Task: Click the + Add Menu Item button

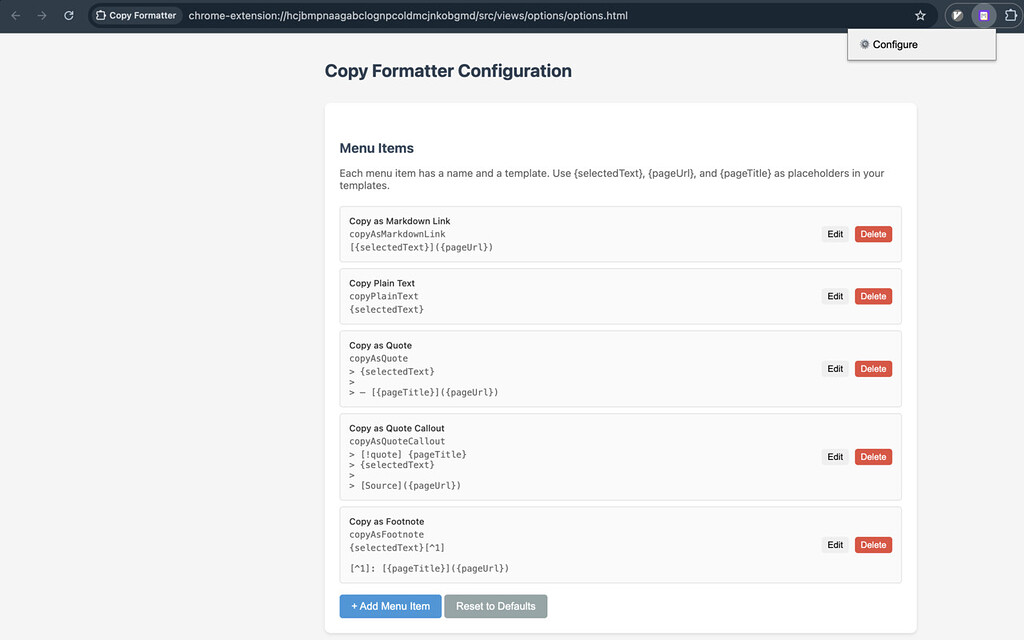Action: 390,605
